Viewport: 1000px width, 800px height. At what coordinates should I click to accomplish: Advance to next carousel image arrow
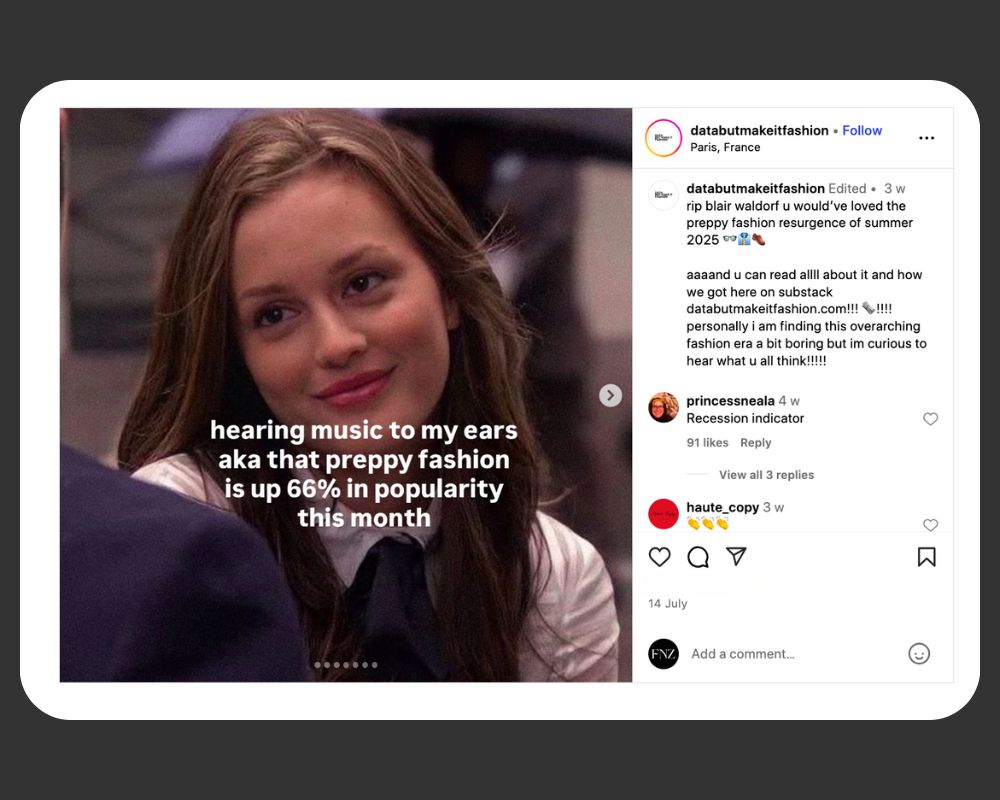click(610, 395)
